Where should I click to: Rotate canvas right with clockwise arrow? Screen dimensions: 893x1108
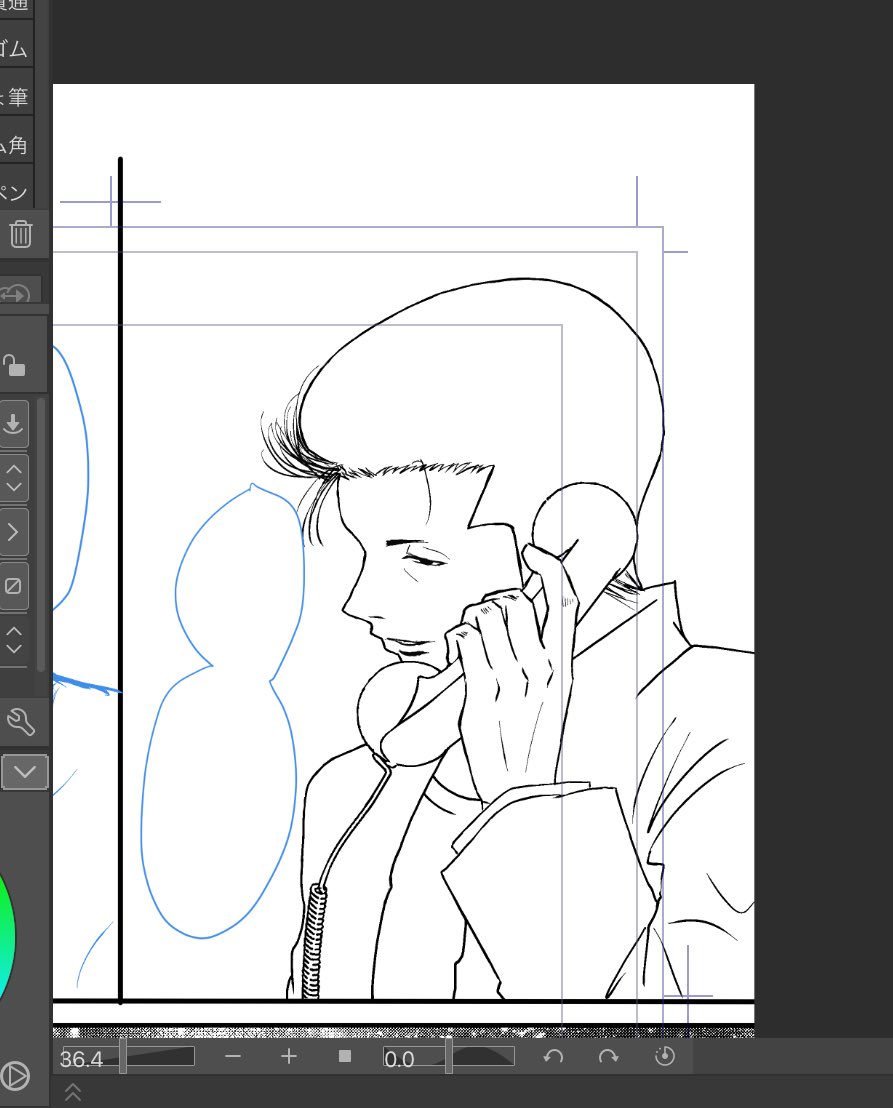[x=608, y=1057]
